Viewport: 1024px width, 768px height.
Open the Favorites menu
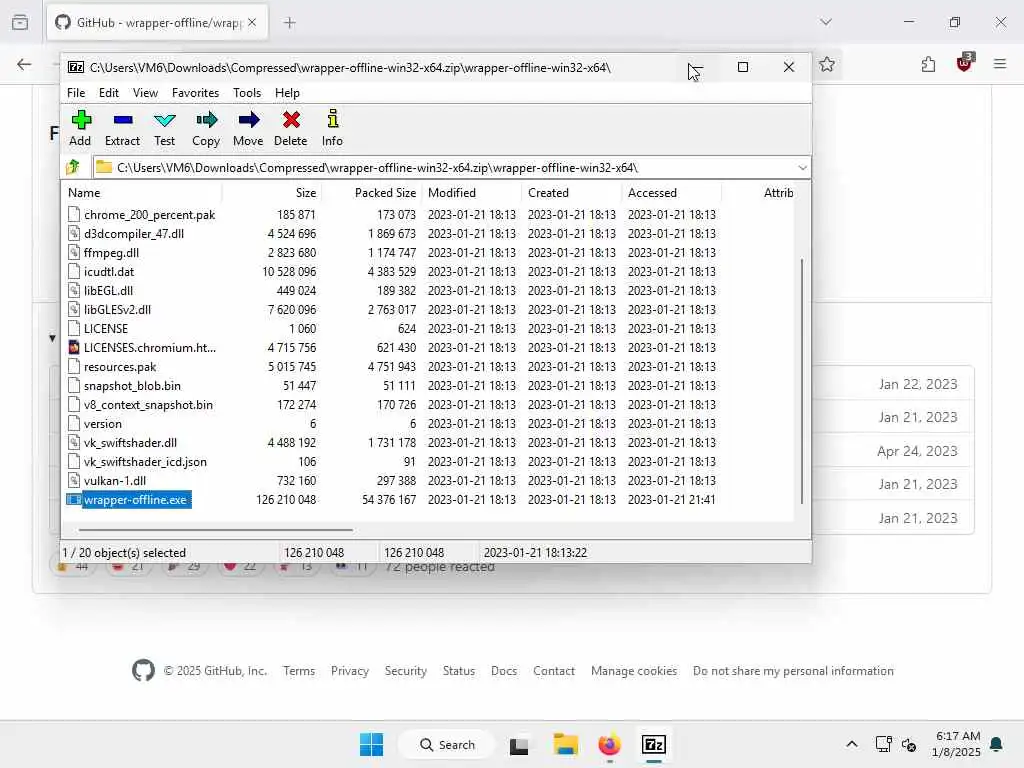coord(195,93)
